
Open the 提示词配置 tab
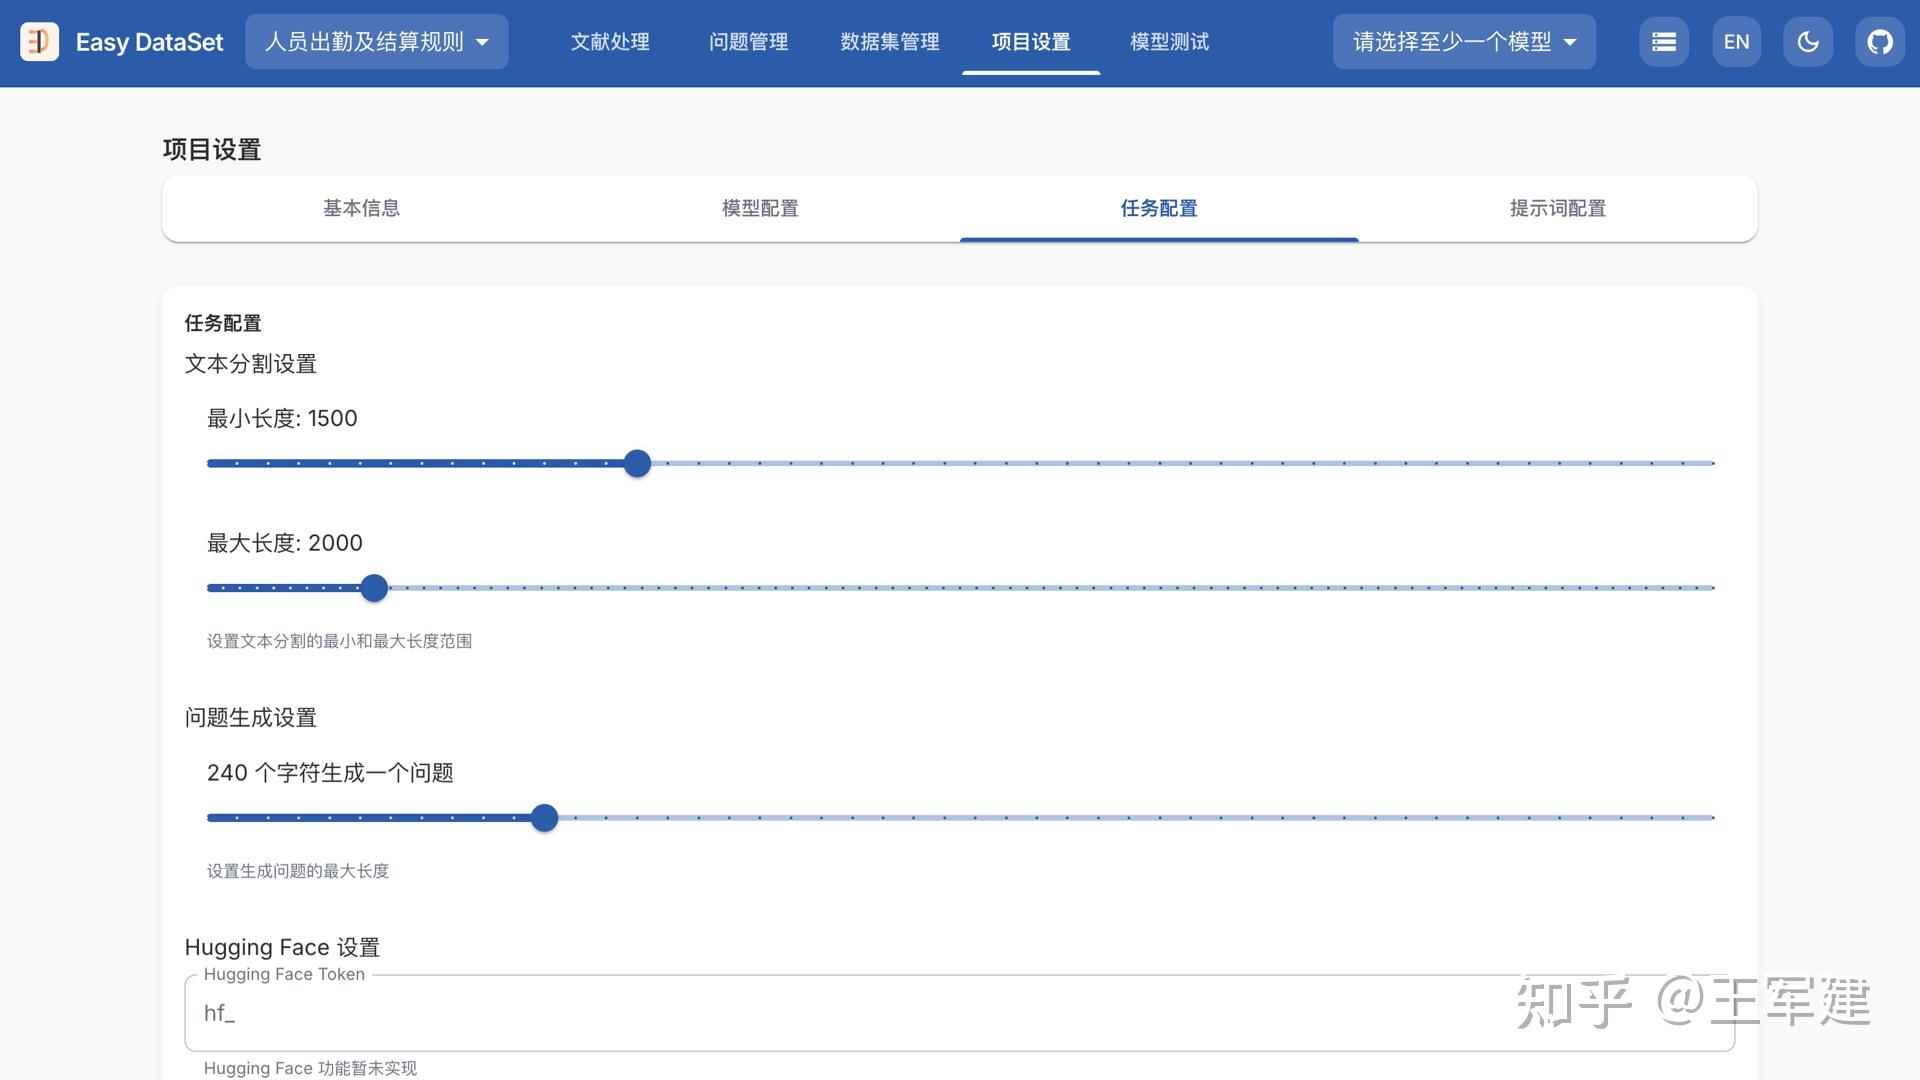click(1556, 208)
